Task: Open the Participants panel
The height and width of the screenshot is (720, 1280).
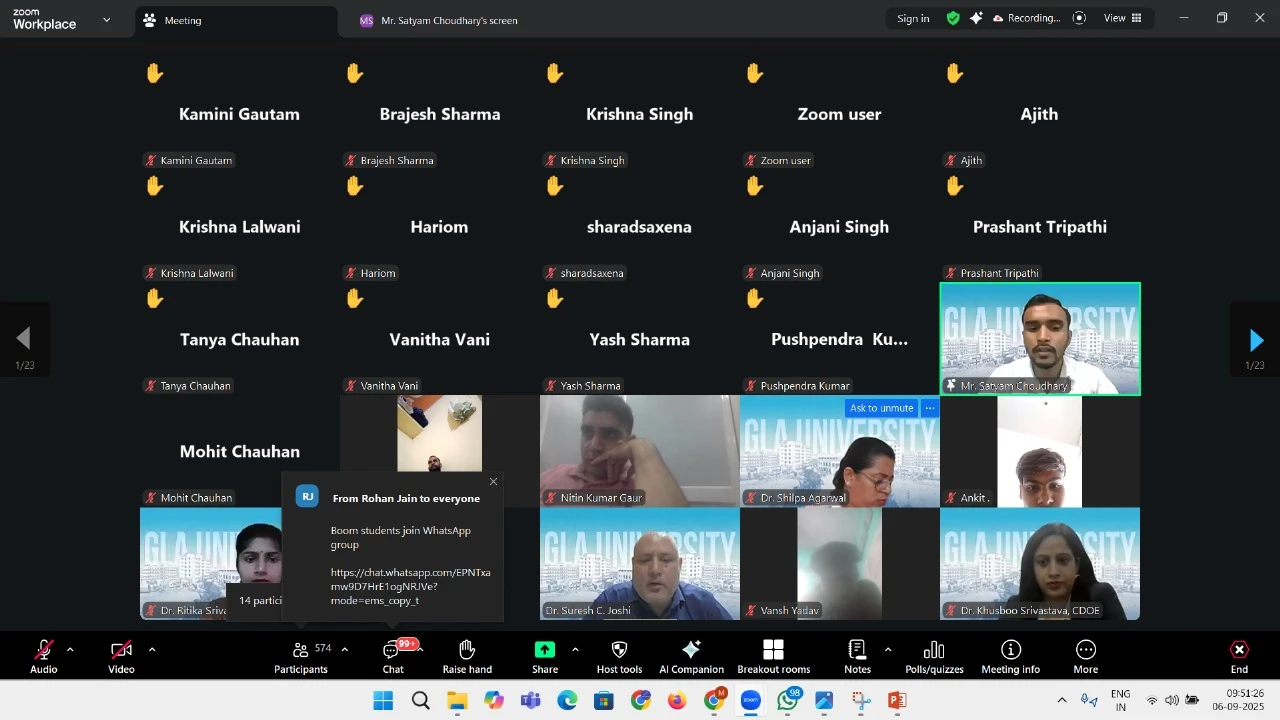Action: click(301, 657)
